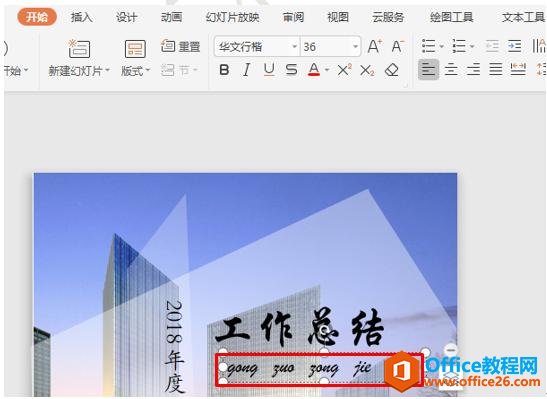
Task: Switch to the 插入 tab
Action: [82, 17]
